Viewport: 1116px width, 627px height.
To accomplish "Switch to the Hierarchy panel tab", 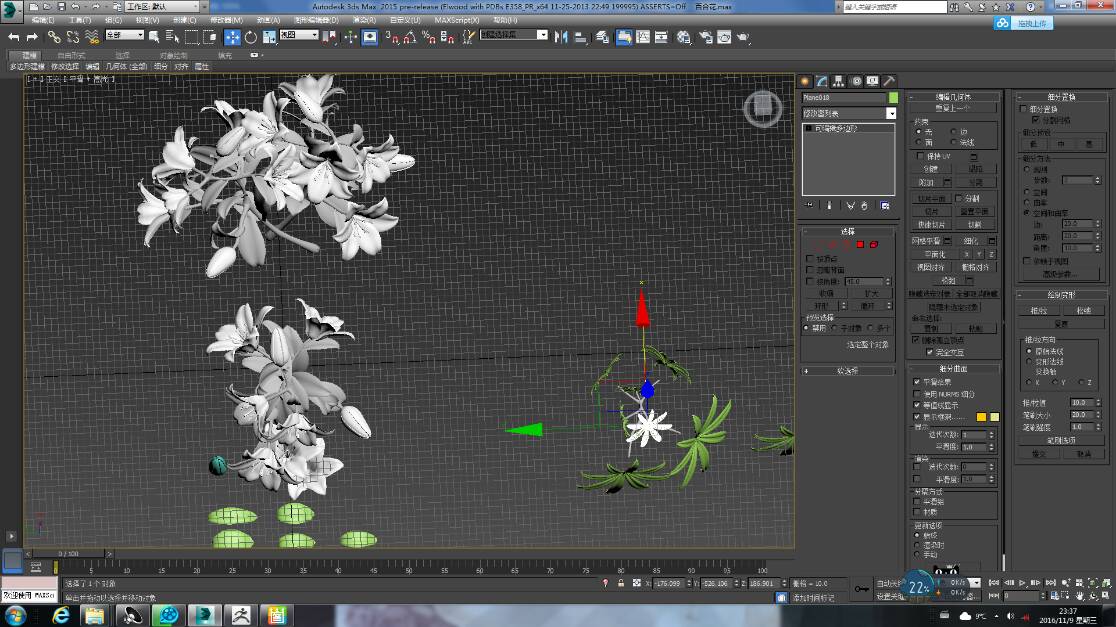I will (838, 81).
